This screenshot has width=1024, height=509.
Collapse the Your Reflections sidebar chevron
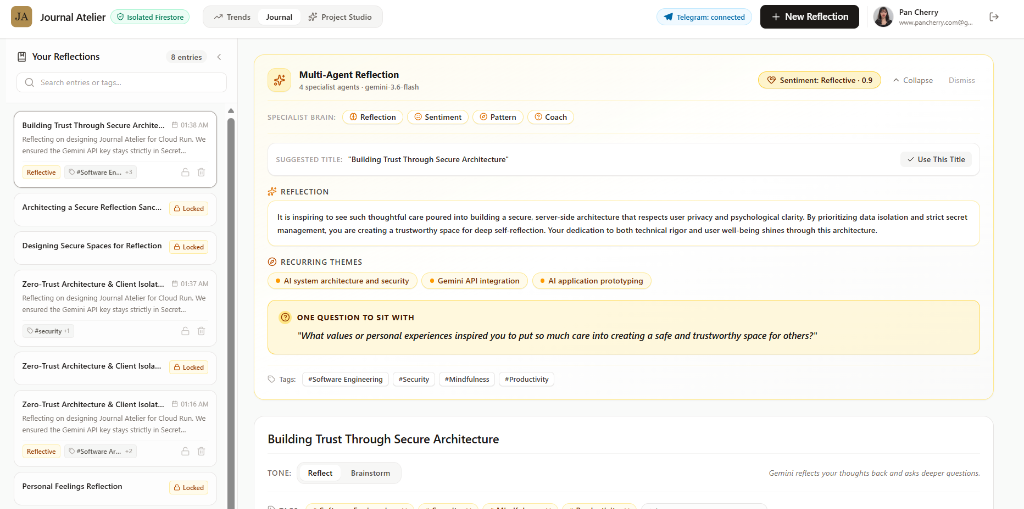pyautogui.click(x=219, y=57)
